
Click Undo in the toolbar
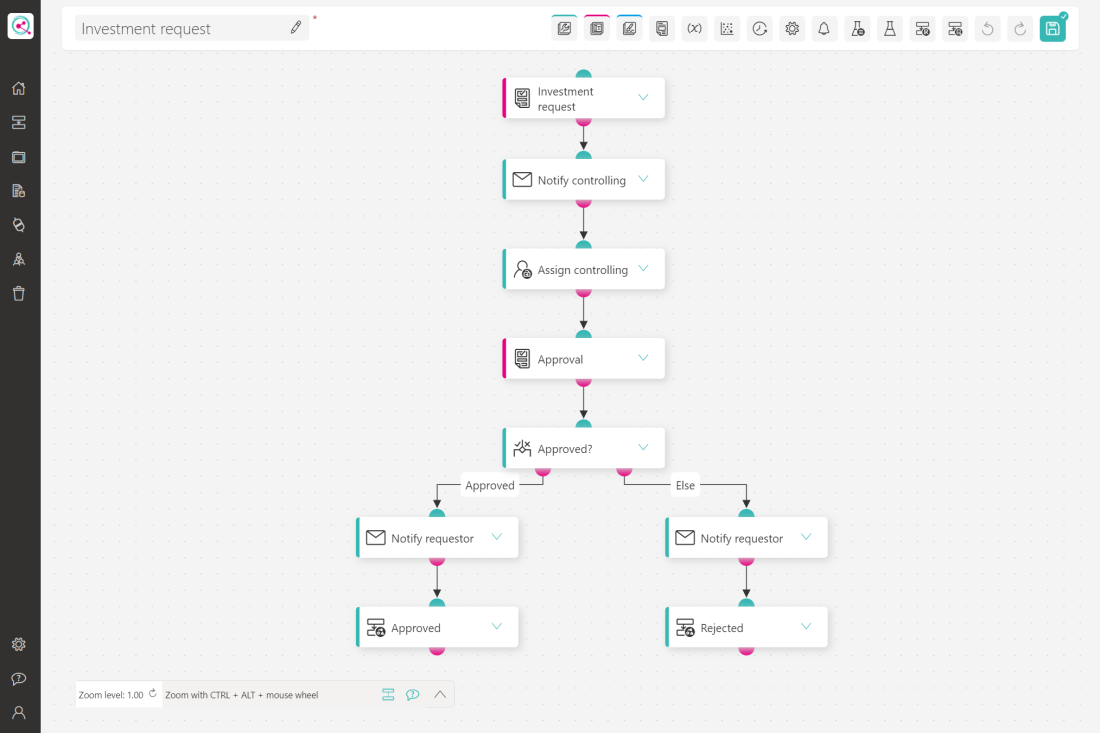[987, 28]
